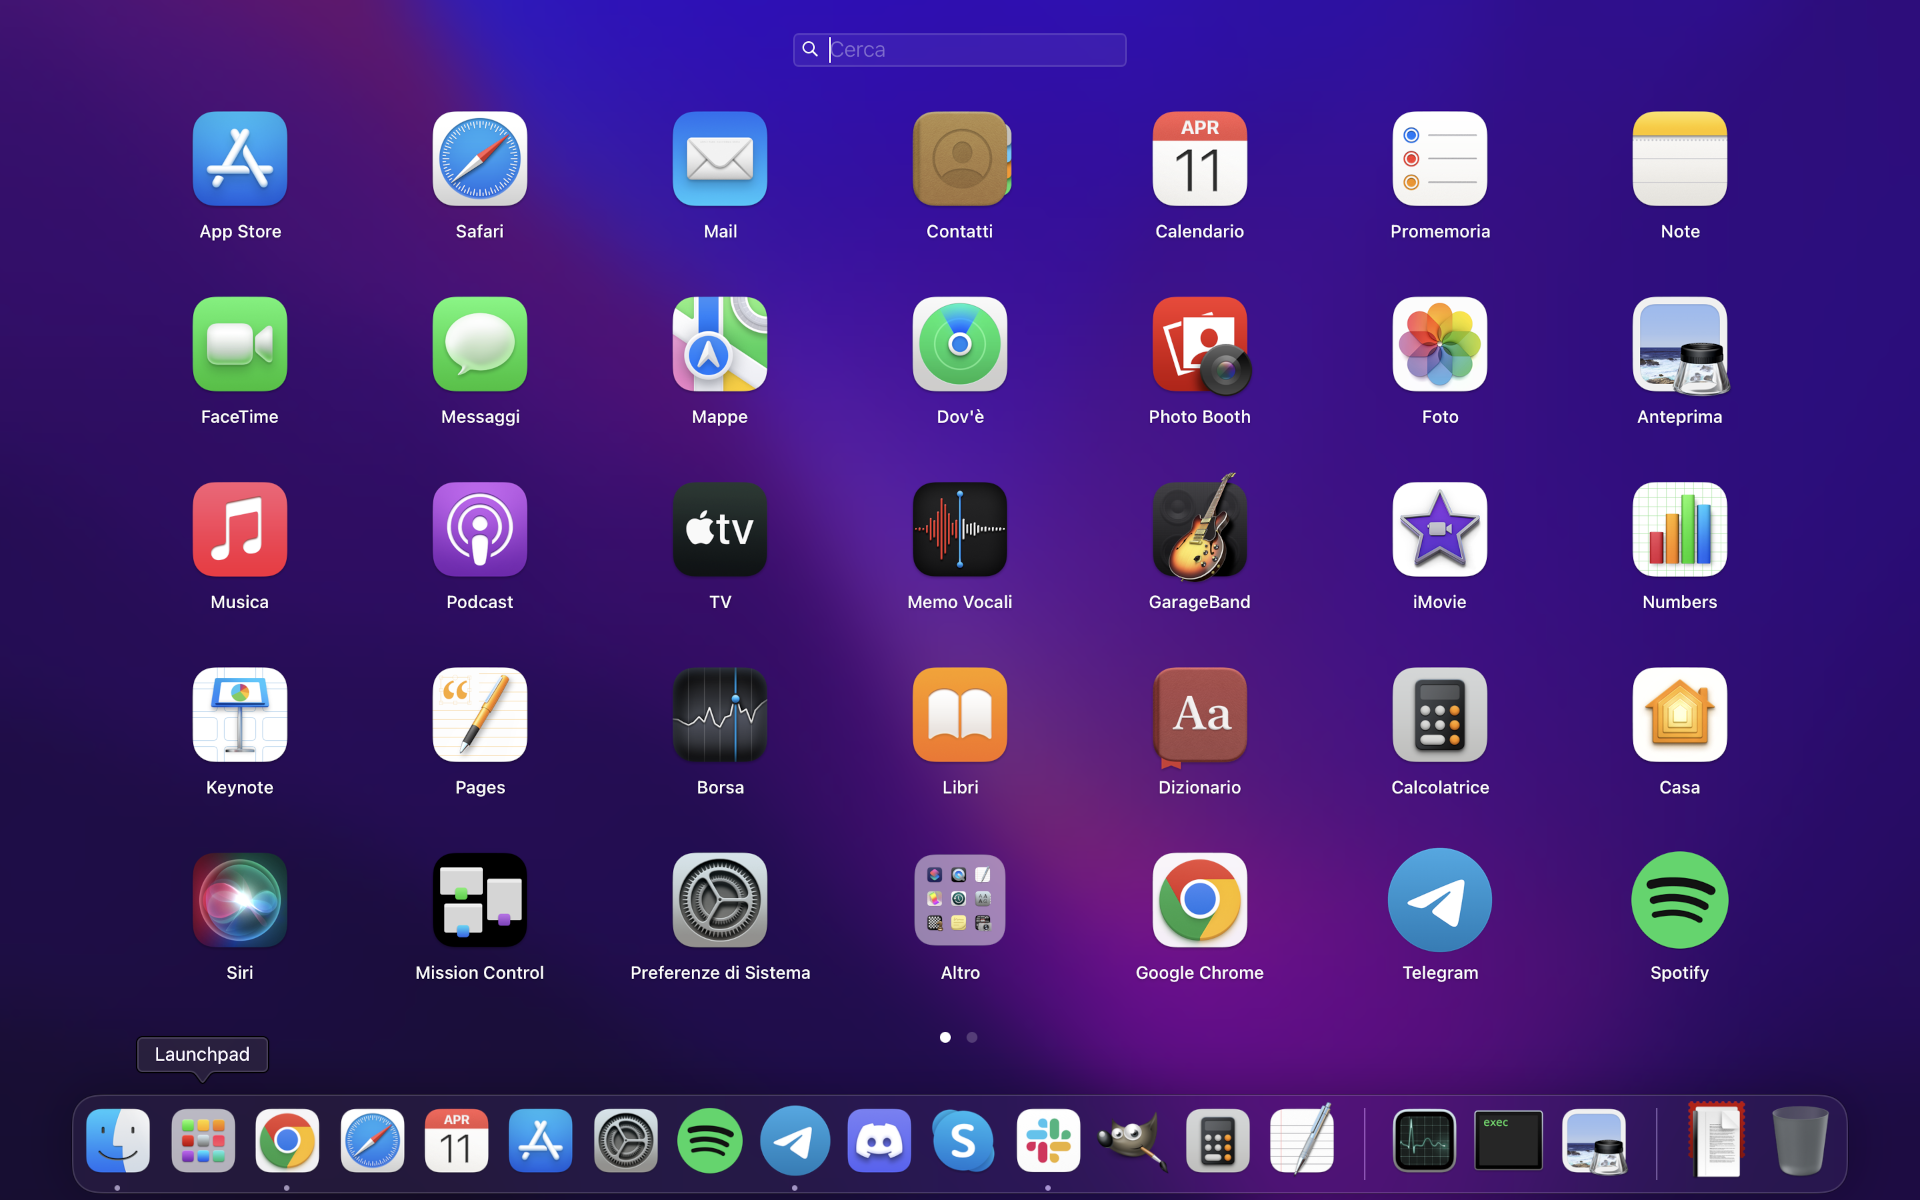The height and width of the screenshot is (1200, 1920).
Task: Launch Libri app
Action: [x=960, y=715]
